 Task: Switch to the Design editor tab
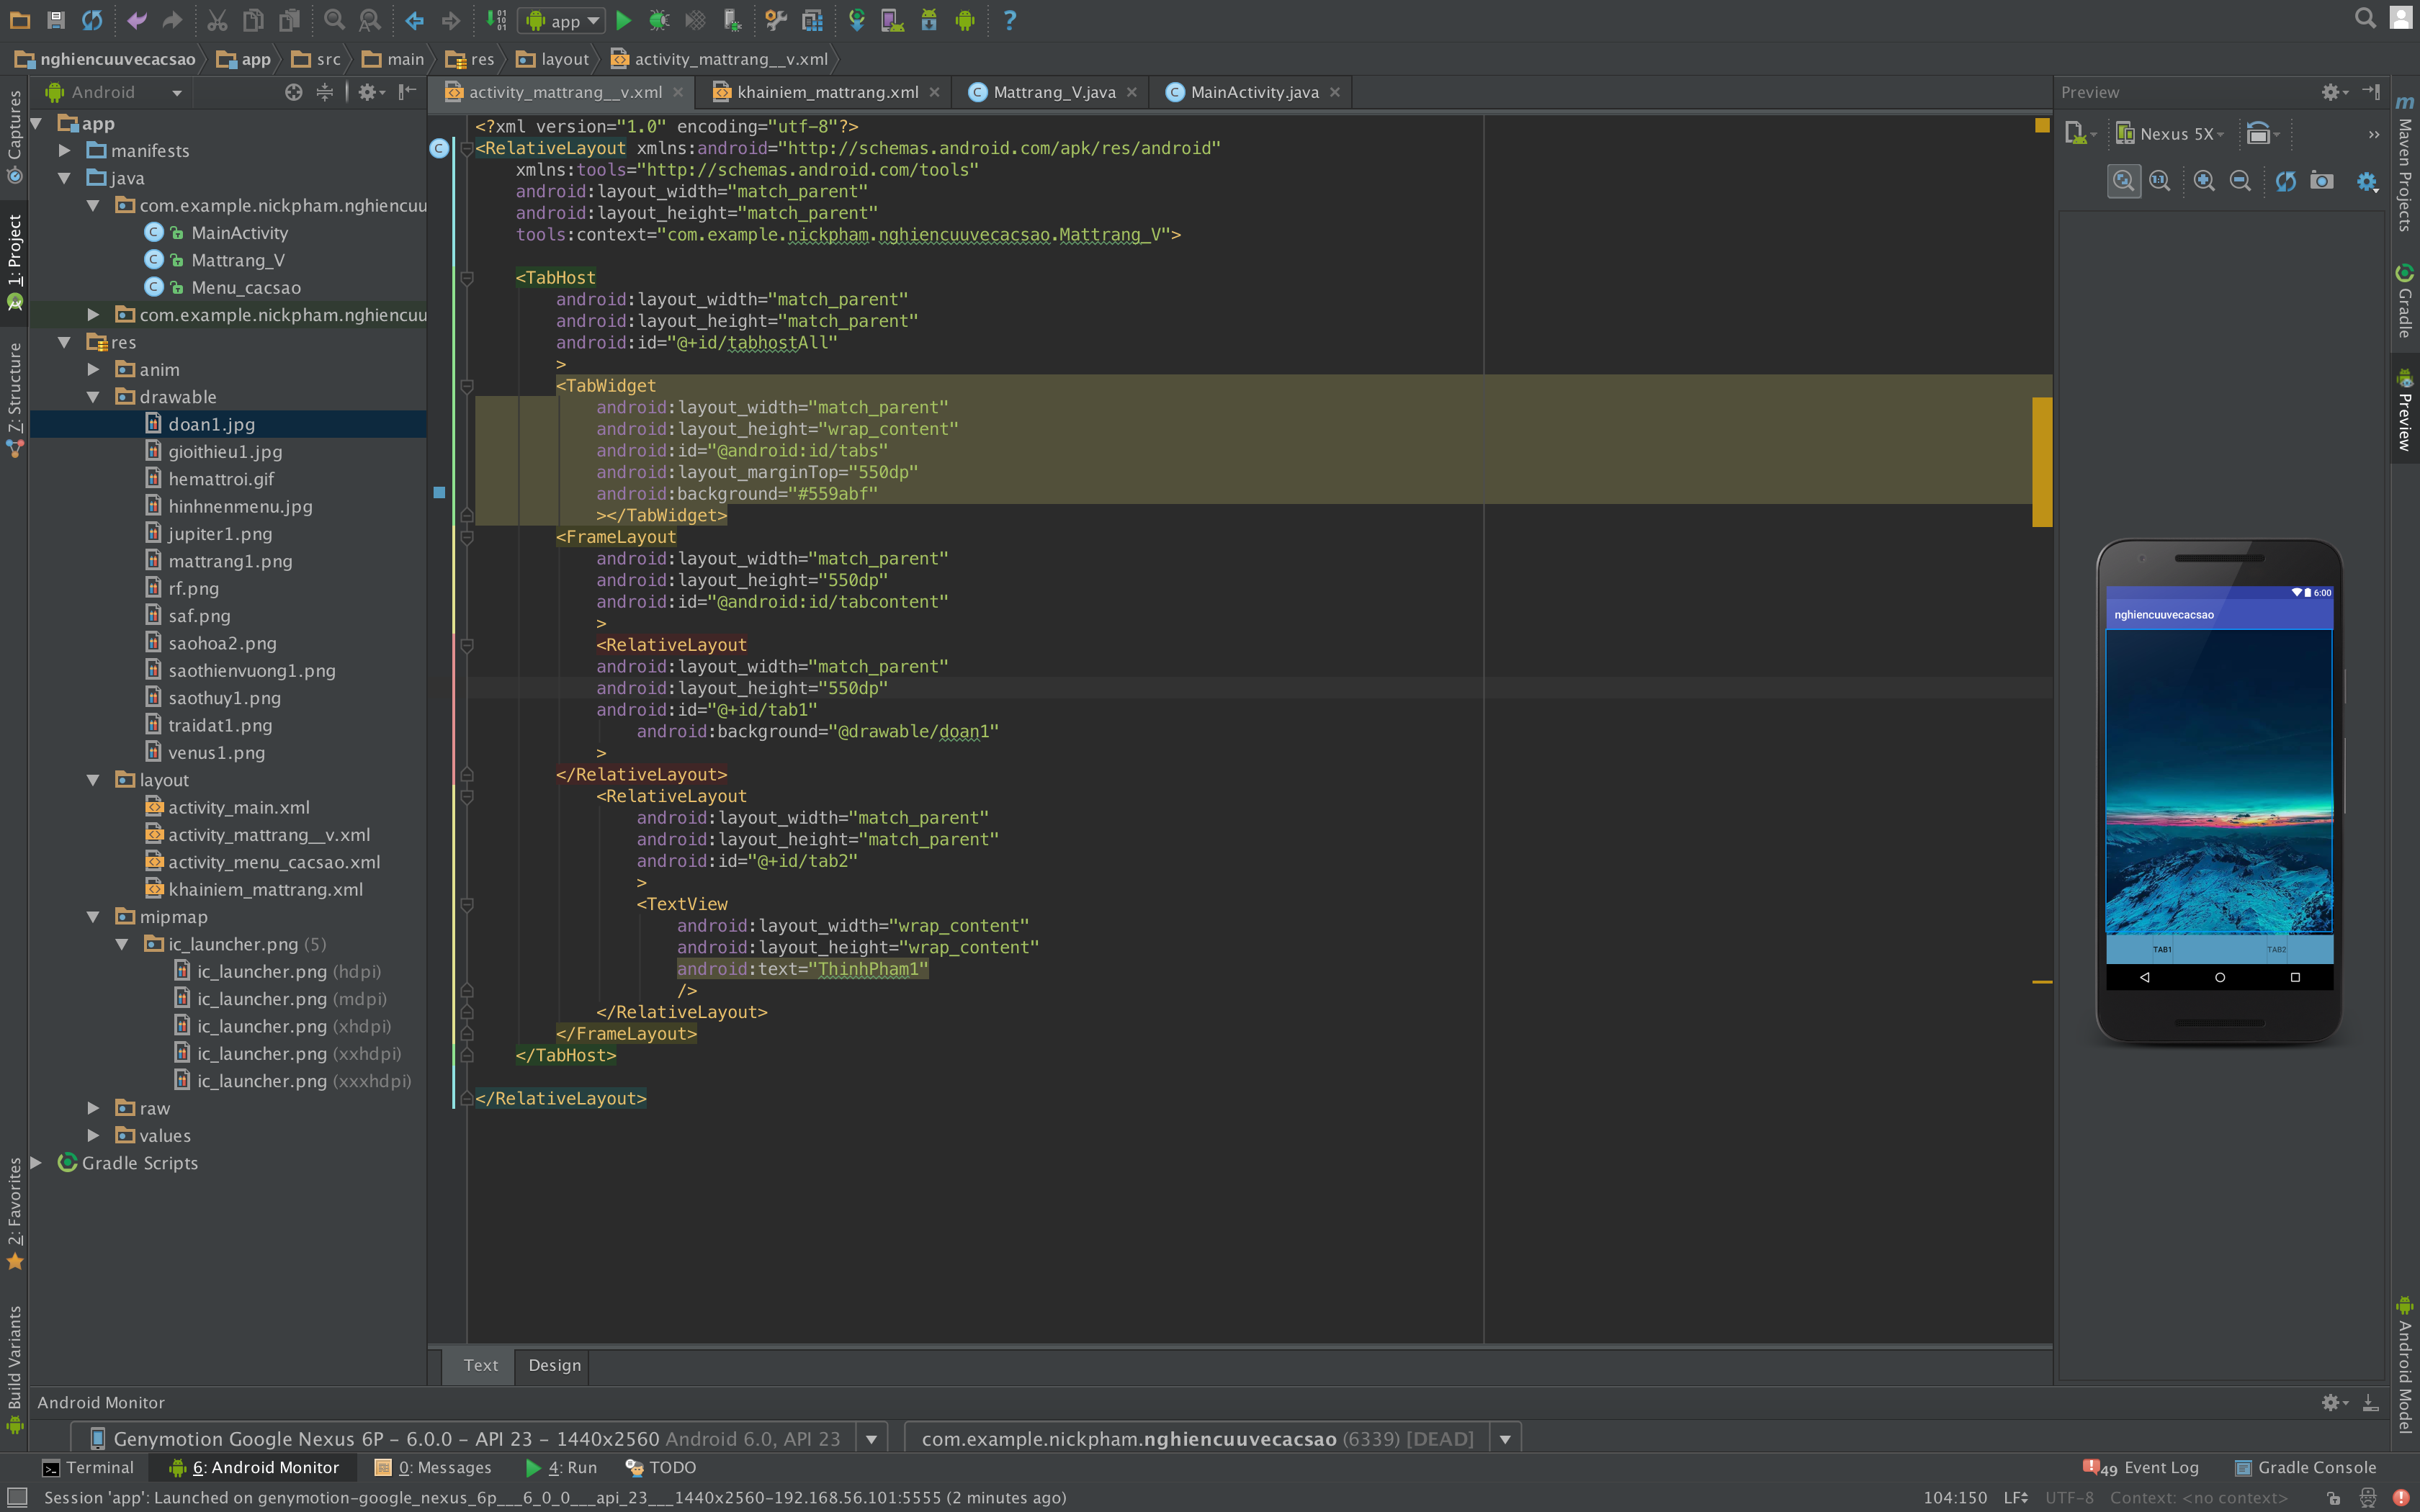554,1365
